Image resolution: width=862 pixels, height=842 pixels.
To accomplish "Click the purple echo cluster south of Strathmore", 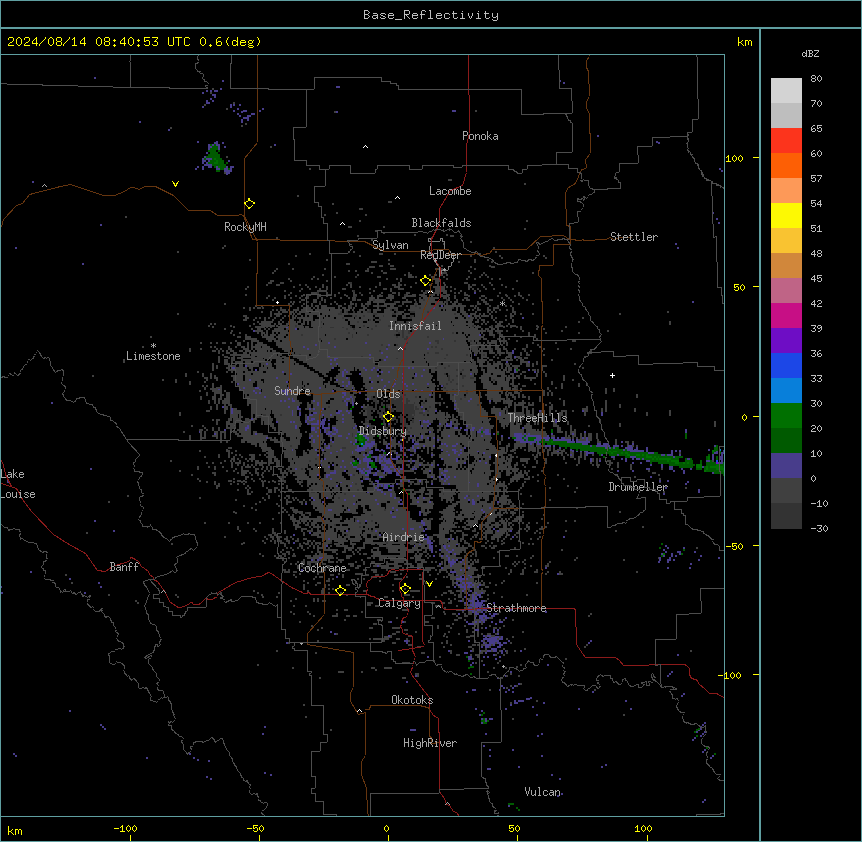I will pyautogui.click(x=493, y=642).
